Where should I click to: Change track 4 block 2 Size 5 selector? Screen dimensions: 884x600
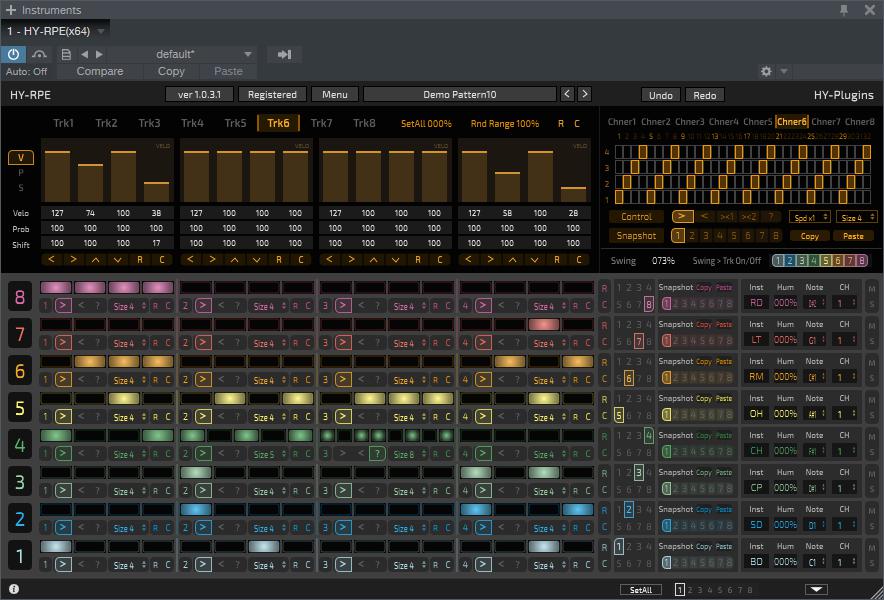point(269,454)
